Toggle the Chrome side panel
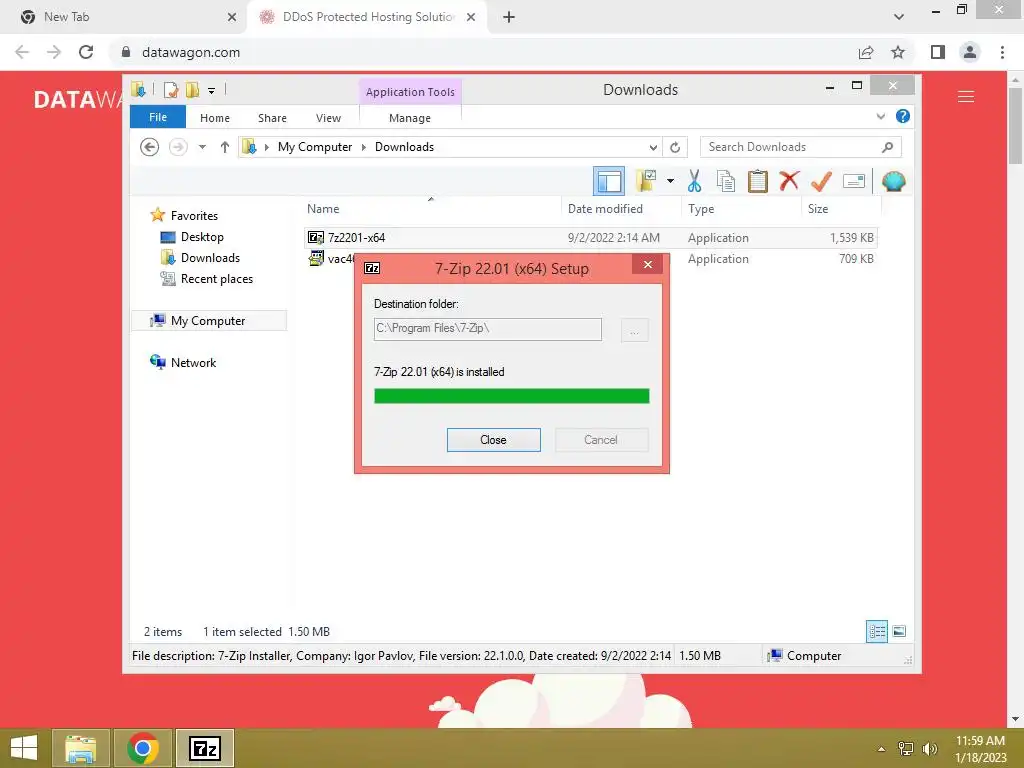 [938, 52]
